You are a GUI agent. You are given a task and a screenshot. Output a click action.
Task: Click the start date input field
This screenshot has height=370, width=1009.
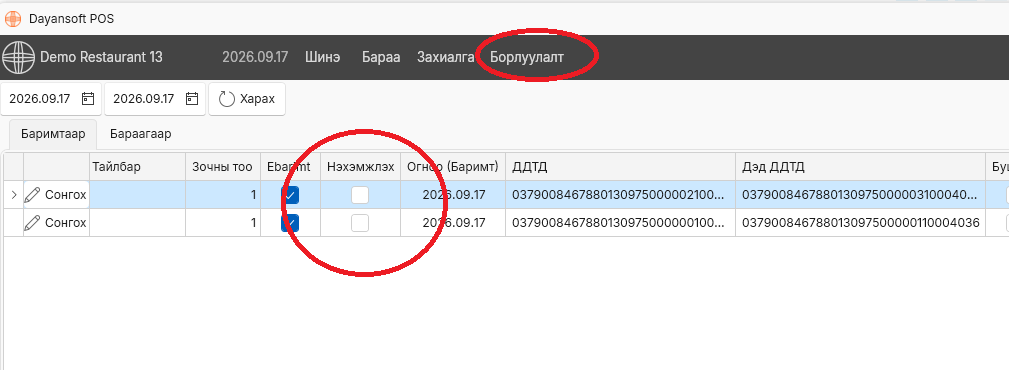click(x=51, y=99)
